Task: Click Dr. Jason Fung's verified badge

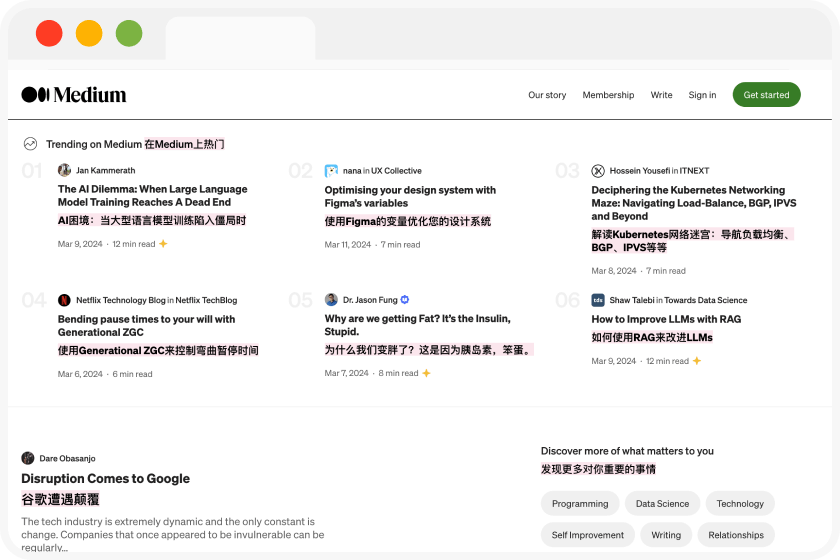Action: coord(405,300)
